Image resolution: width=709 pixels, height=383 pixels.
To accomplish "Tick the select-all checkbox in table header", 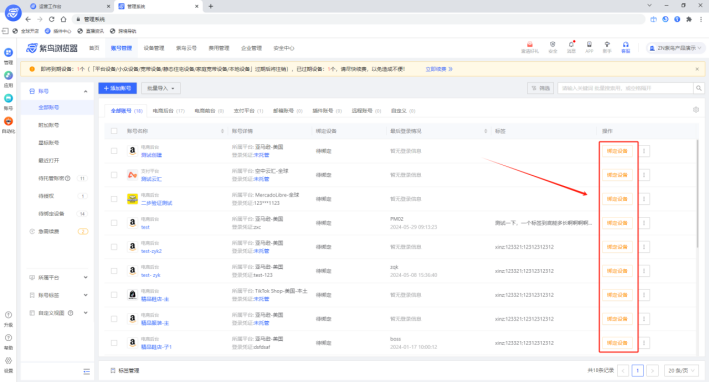I will pyautogui.click(x=114, y=131).
